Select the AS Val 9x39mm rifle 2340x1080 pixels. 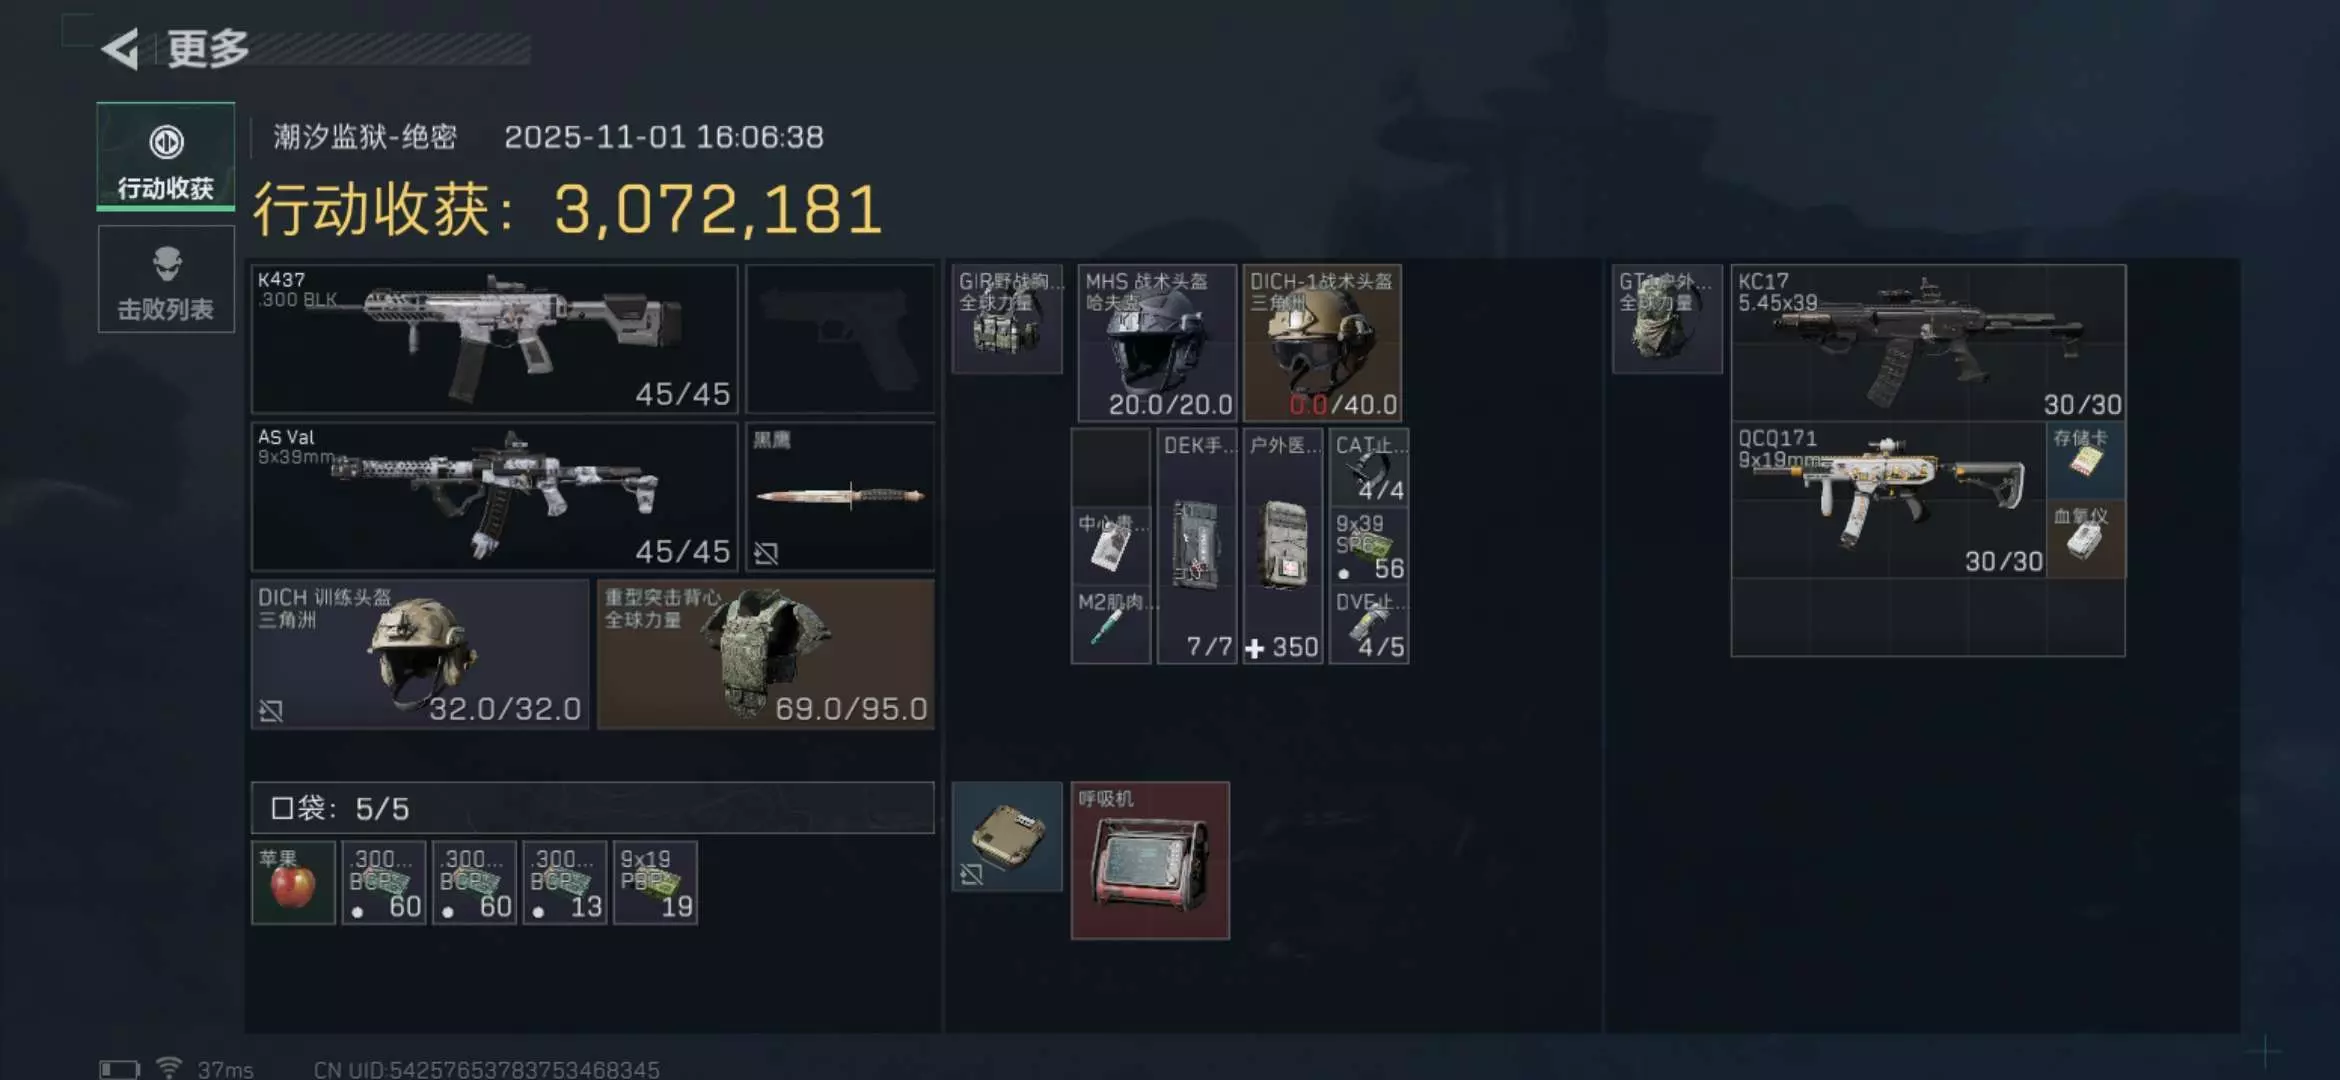tap(494, 496)
